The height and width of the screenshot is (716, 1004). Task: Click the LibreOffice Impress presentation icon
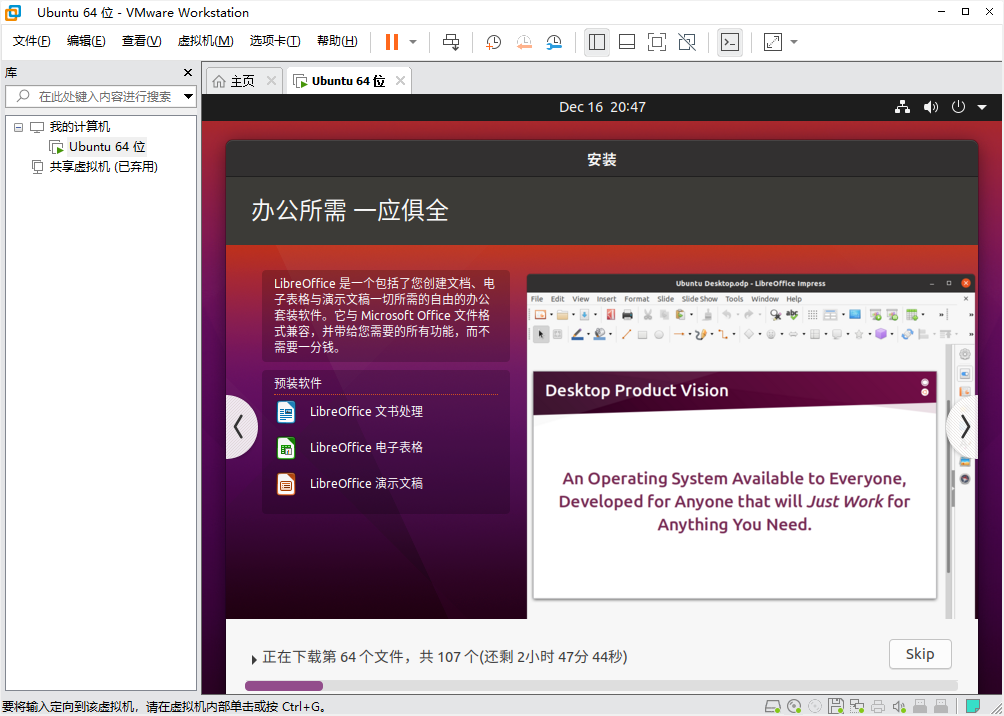(x=286, y=484)
